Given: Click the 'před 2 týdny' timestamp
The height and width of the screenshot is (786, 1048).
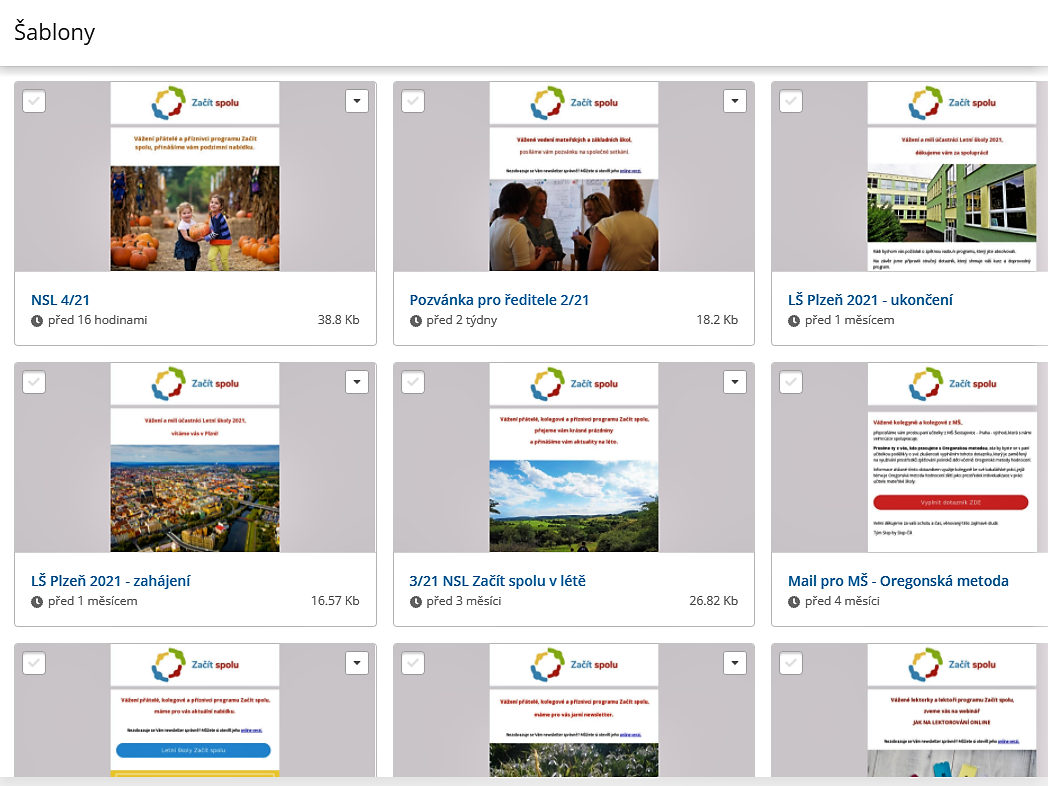Looking at the screenshot, I should point(462,320).
